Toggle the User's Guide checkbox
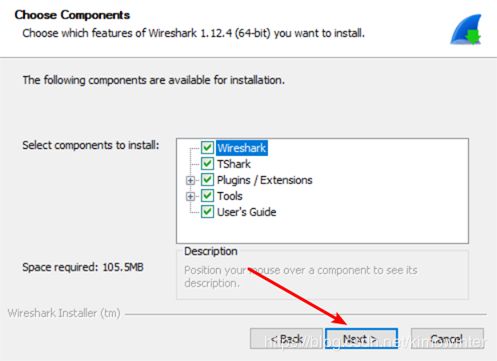The width and height of the screenshot is (497, 361). coord(207,211)
